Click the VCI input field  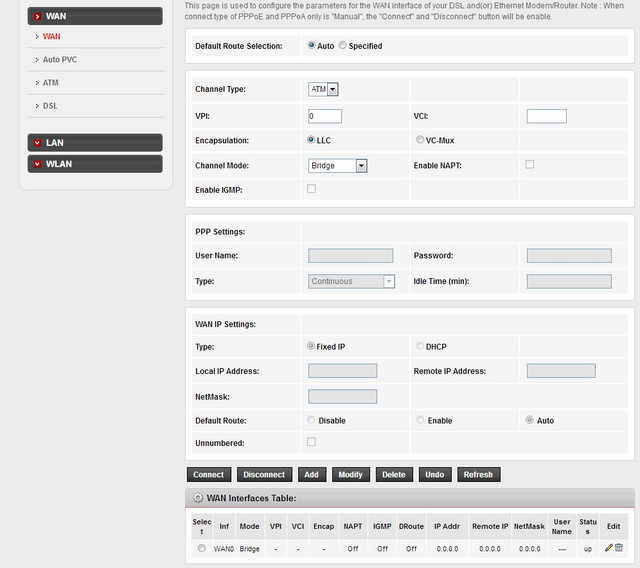pos(546,116)
